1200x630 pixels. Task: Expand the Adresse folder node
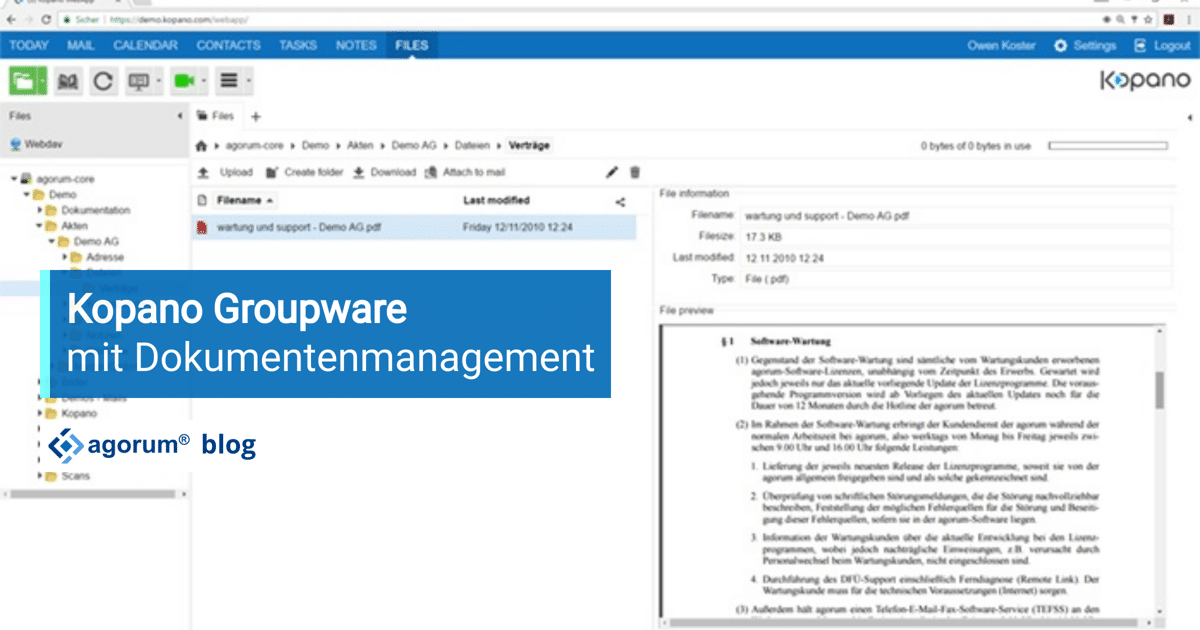pyautogui.click(x=63, y=257)
